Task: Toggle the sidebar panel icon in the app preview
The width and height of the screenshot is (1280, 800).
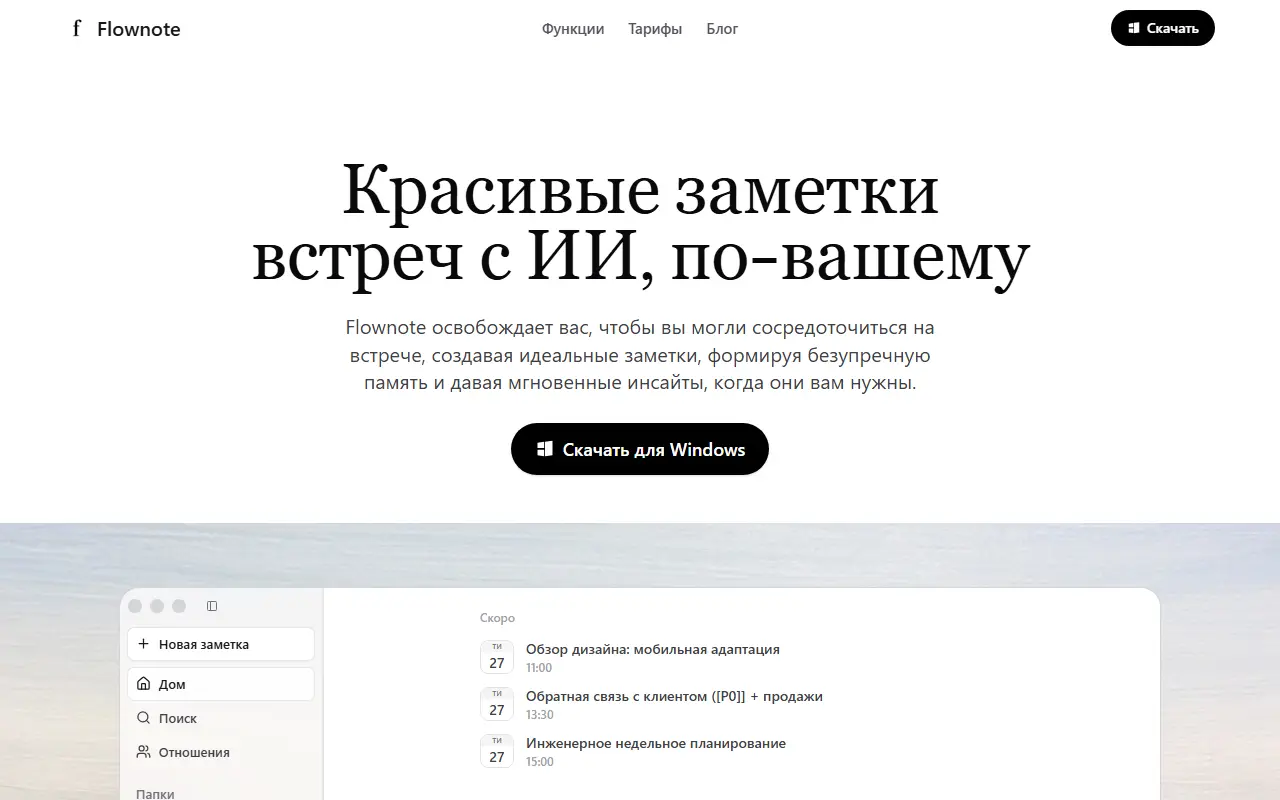Action: click(212, 606)
